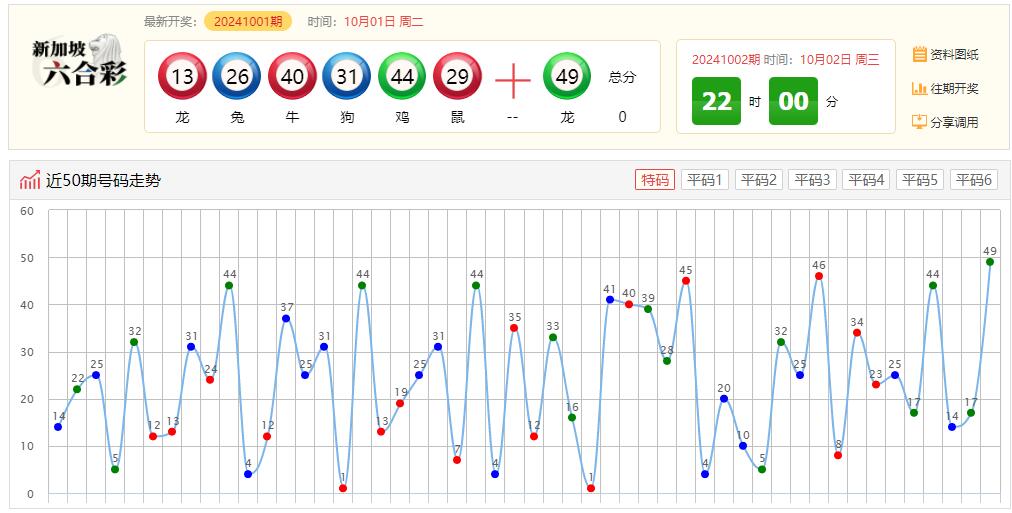1012x513 pixels.
Task: Select the 特码 tab
Action: tap(655, 180)
